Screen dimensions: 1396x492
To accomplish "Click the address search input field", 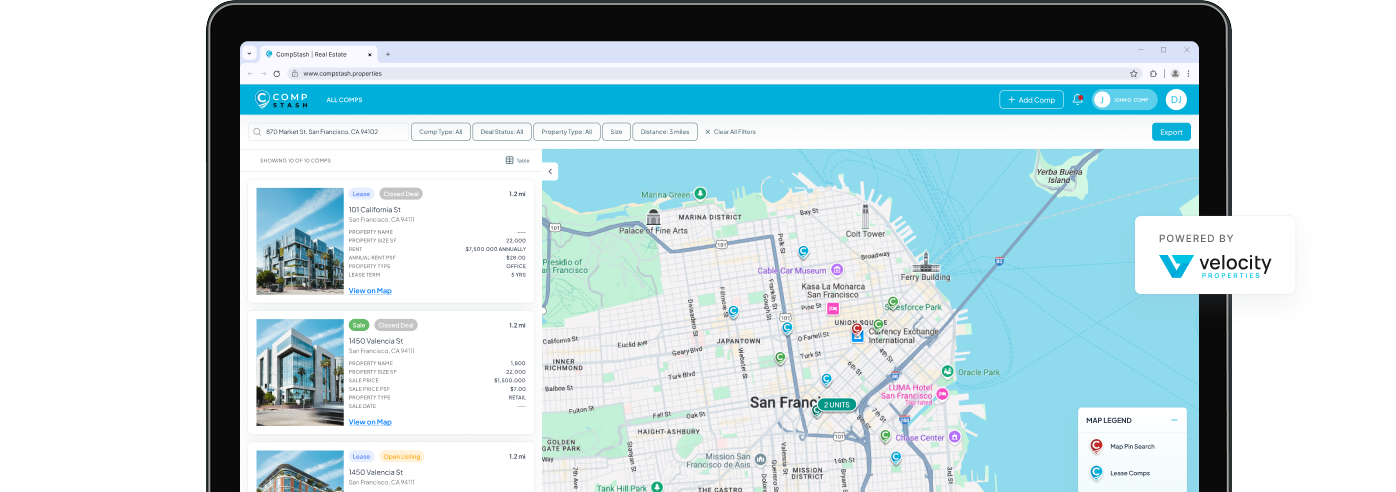I will point(328,132).
